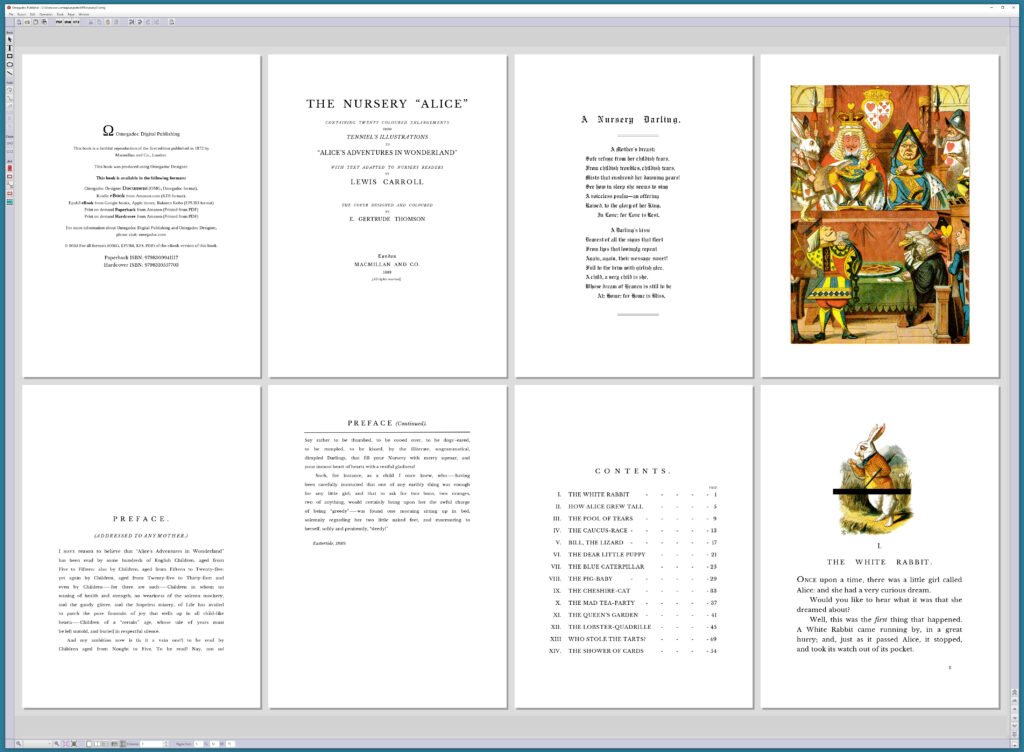Open the Page menu

coord(71,14)
